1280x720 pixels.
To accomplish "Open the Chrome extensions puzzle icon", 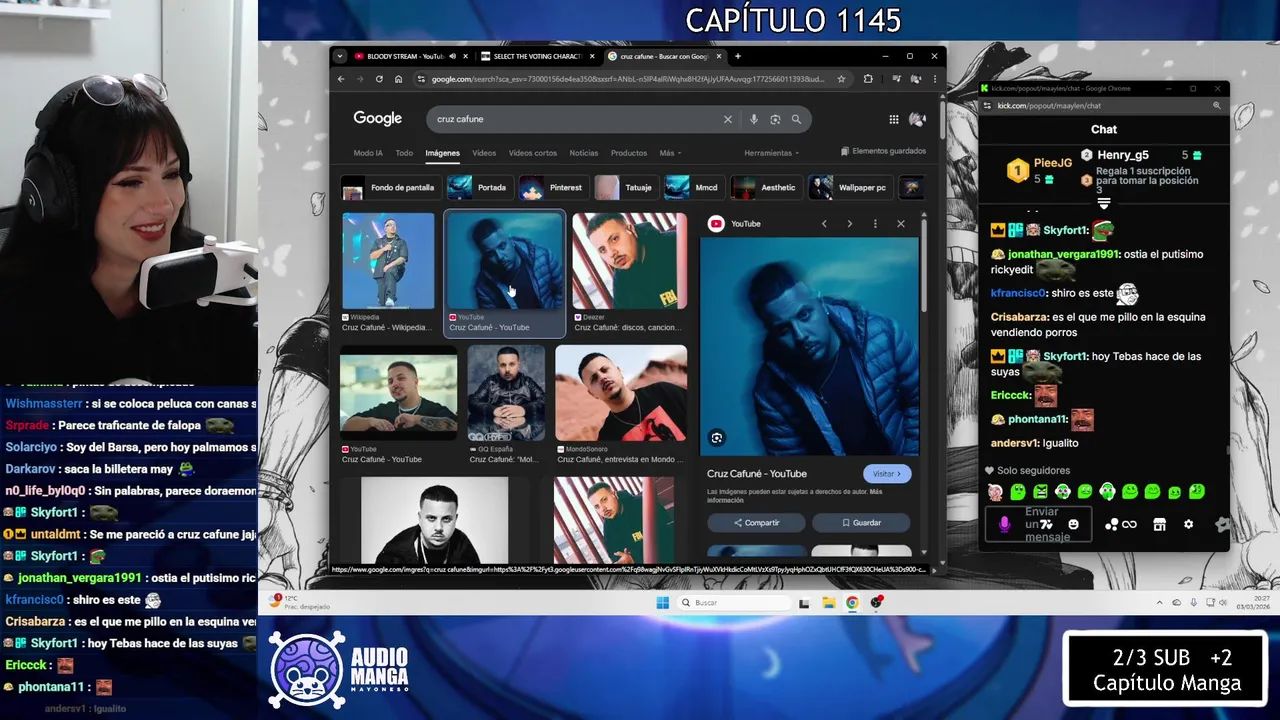I will pyautogui.click(x=868, y=79).
